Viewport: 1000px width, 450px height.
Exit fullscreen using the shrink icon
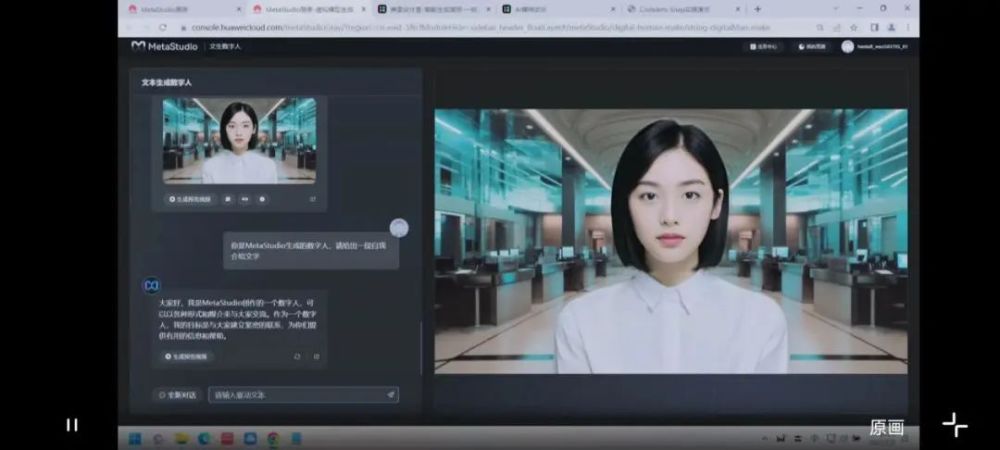[955, 425]
